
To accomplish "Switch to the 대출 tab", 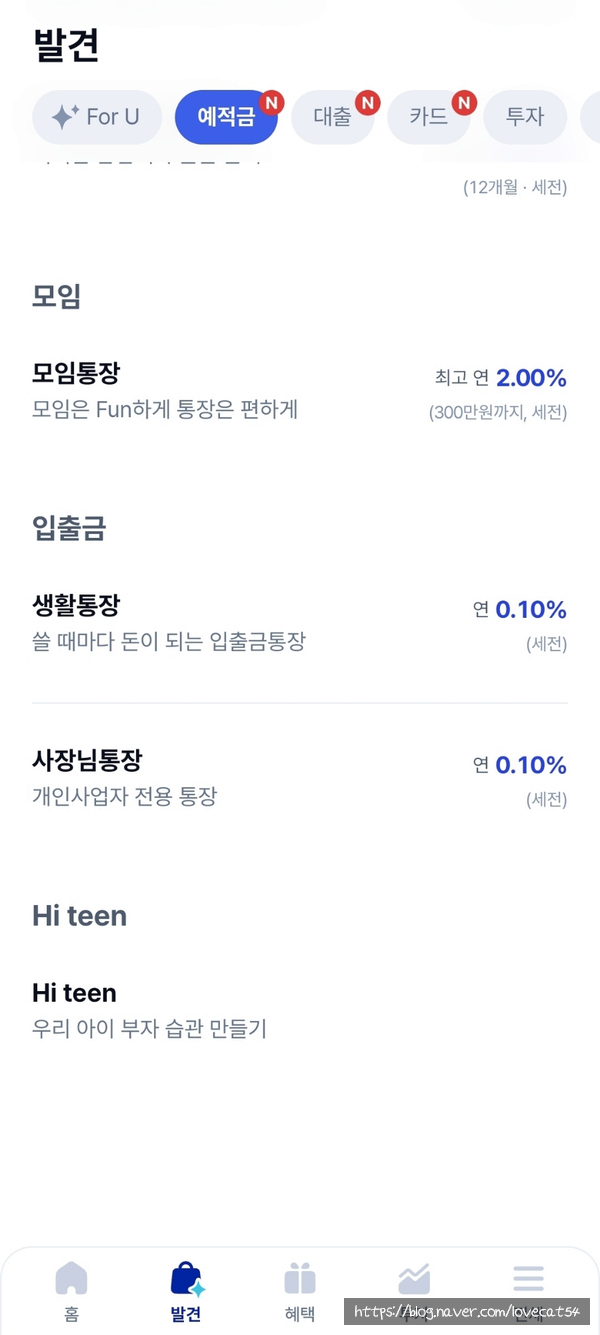I will pos(332,117).
